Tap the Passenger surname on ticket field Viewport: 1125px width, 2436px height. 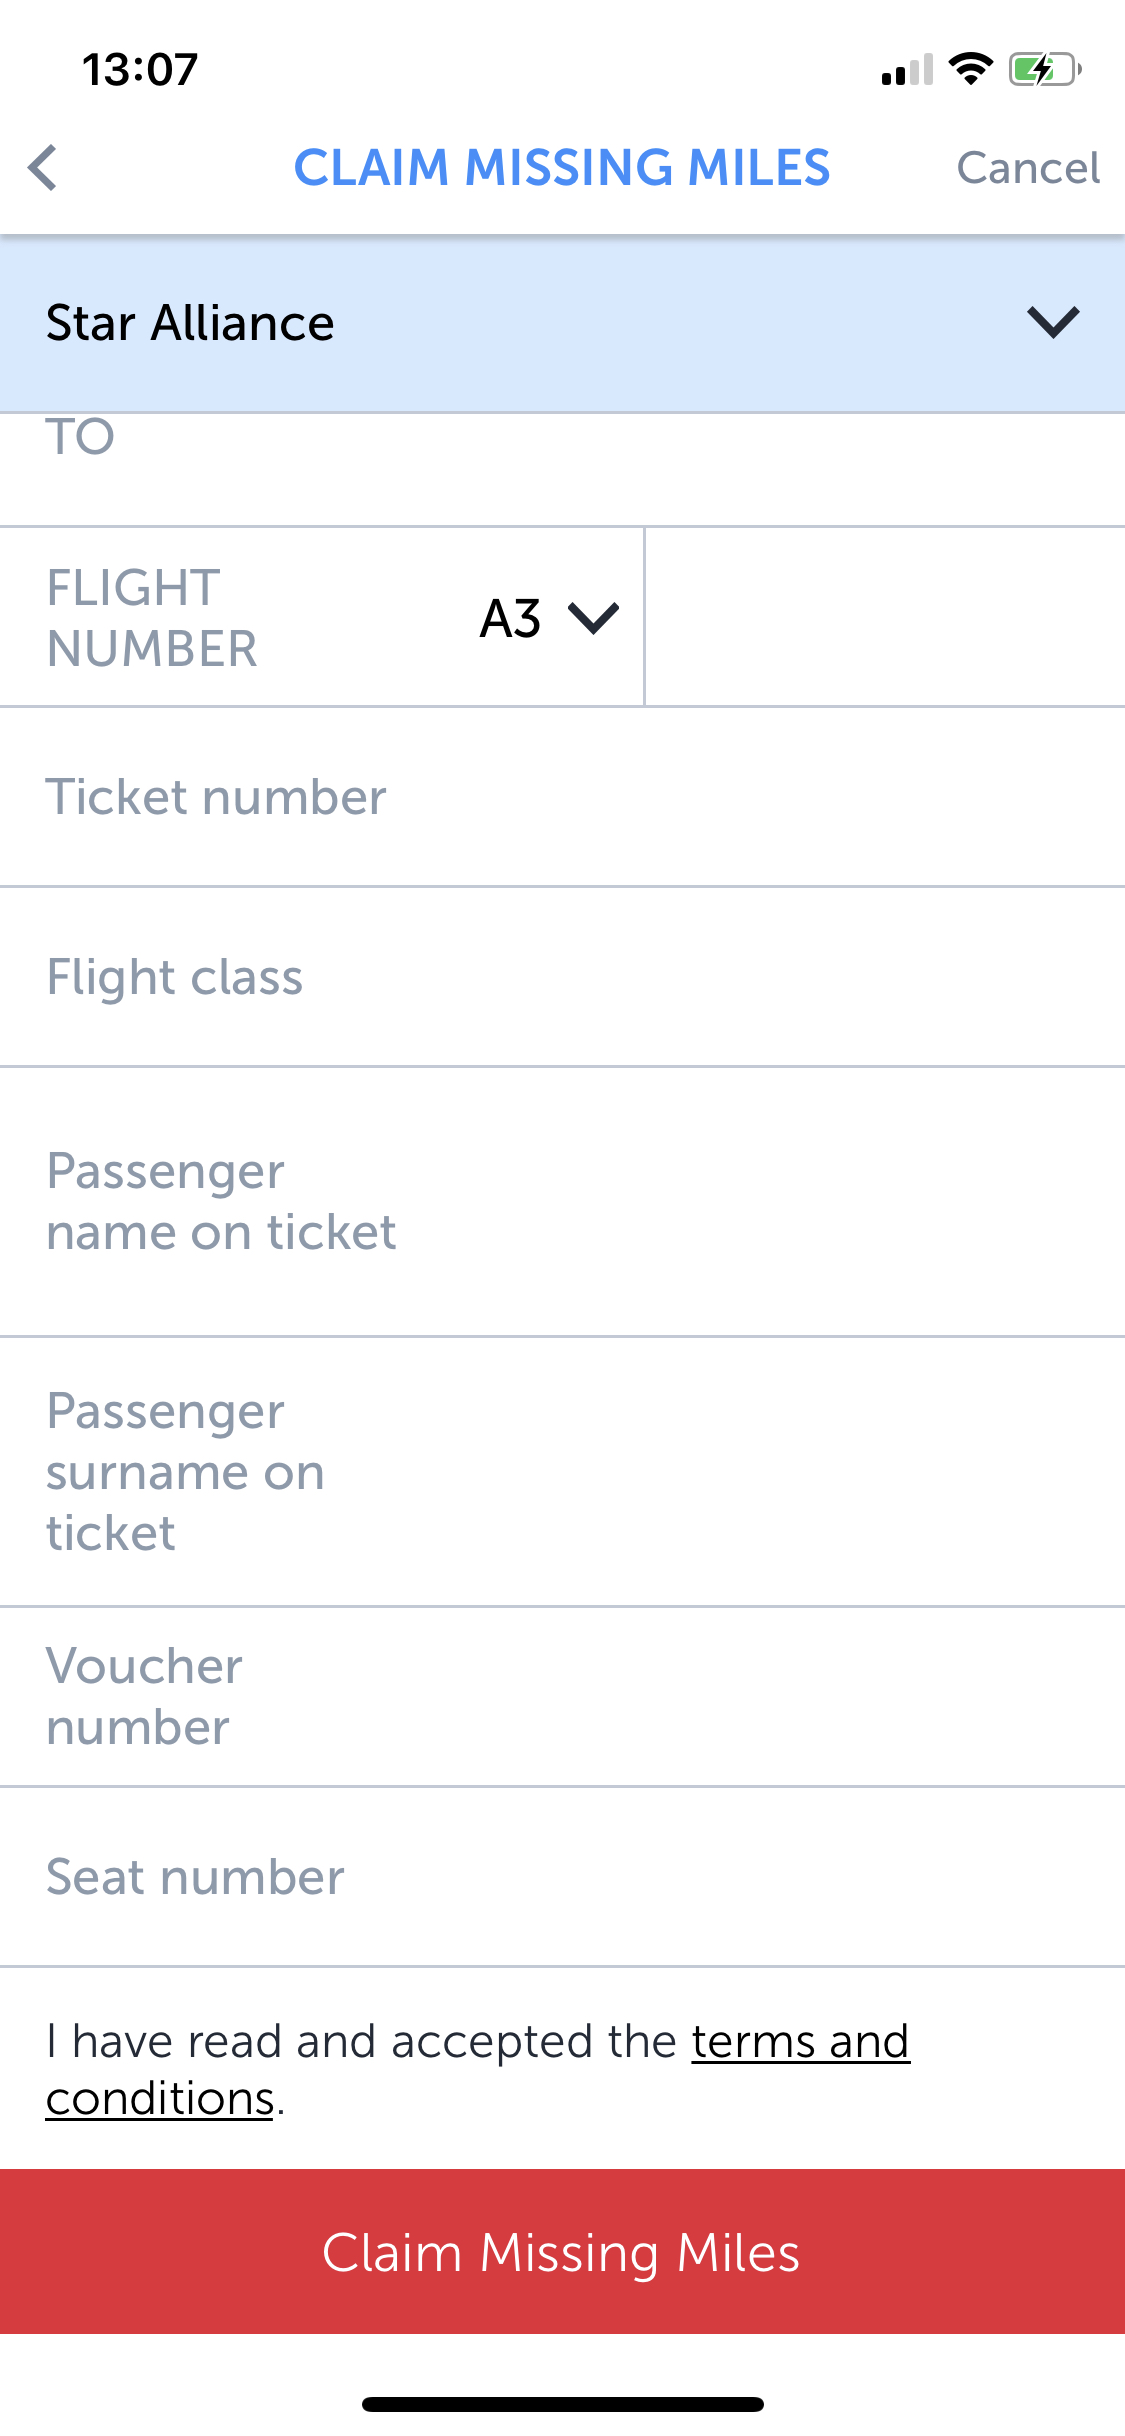[x=562, y=1472]
